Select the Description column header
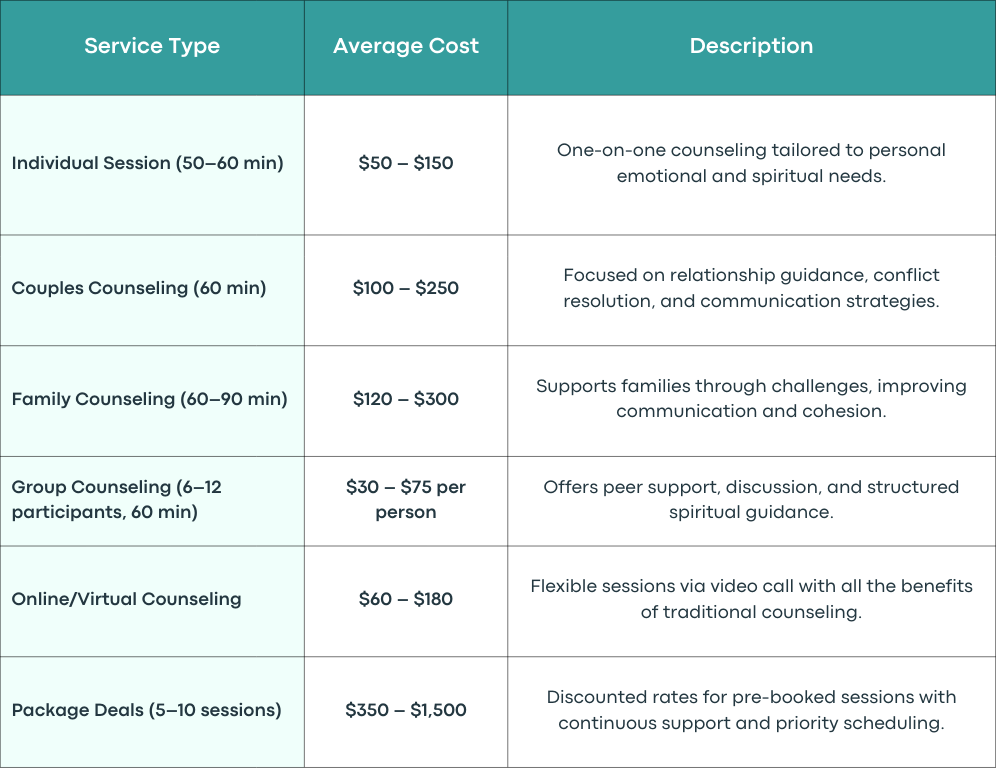 [751, 46]
